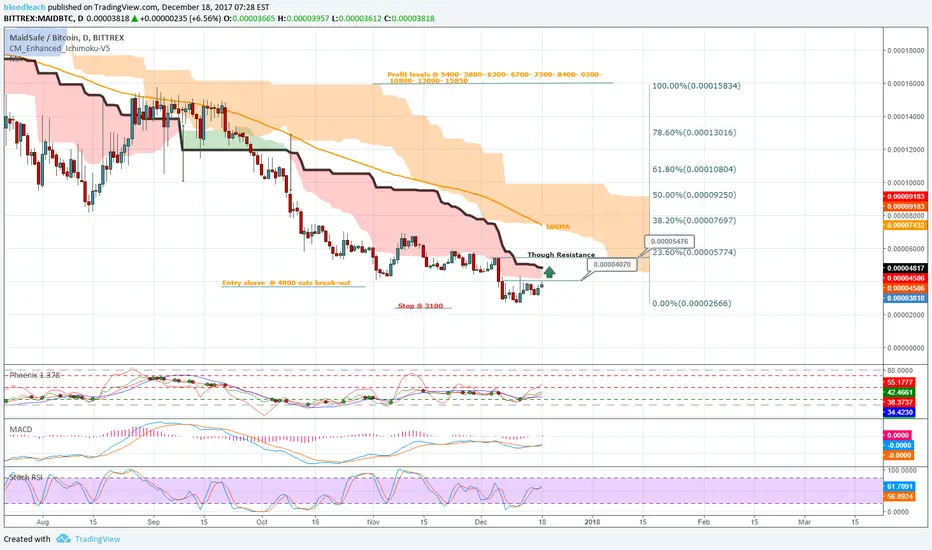Click the red 55.1777 Pheenix value tag

899,382
